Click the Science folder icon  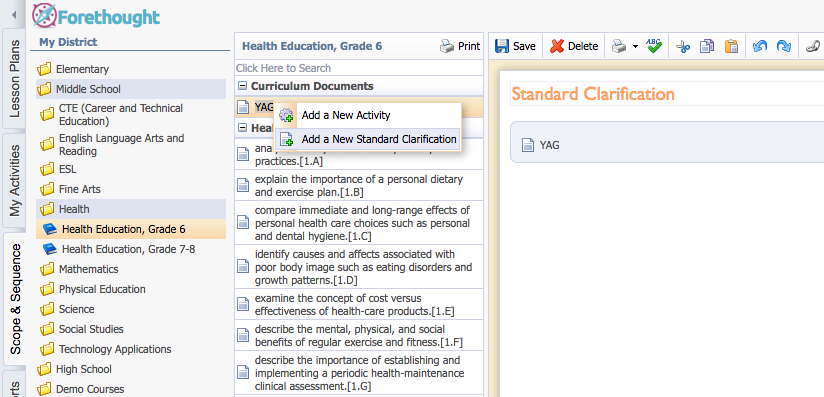(47, 309)
